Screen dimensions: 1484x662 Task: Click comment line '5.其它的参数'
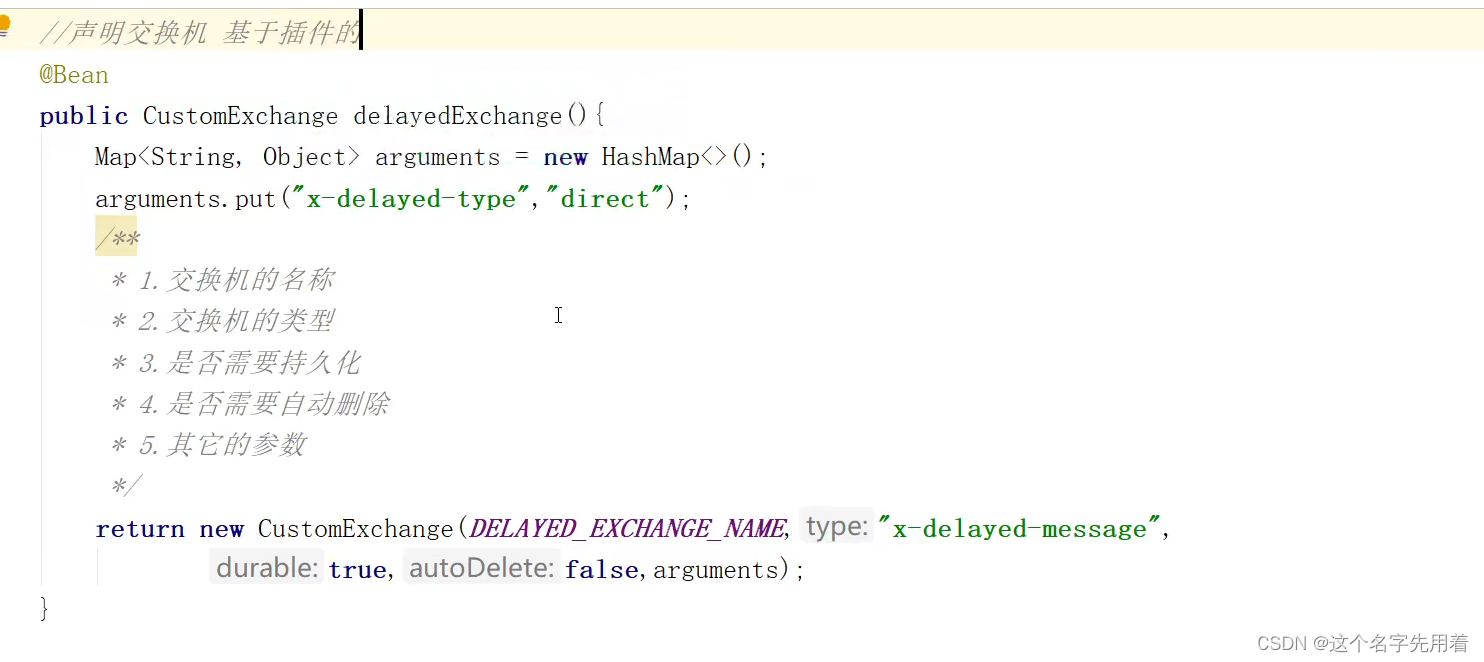(222, 445)
